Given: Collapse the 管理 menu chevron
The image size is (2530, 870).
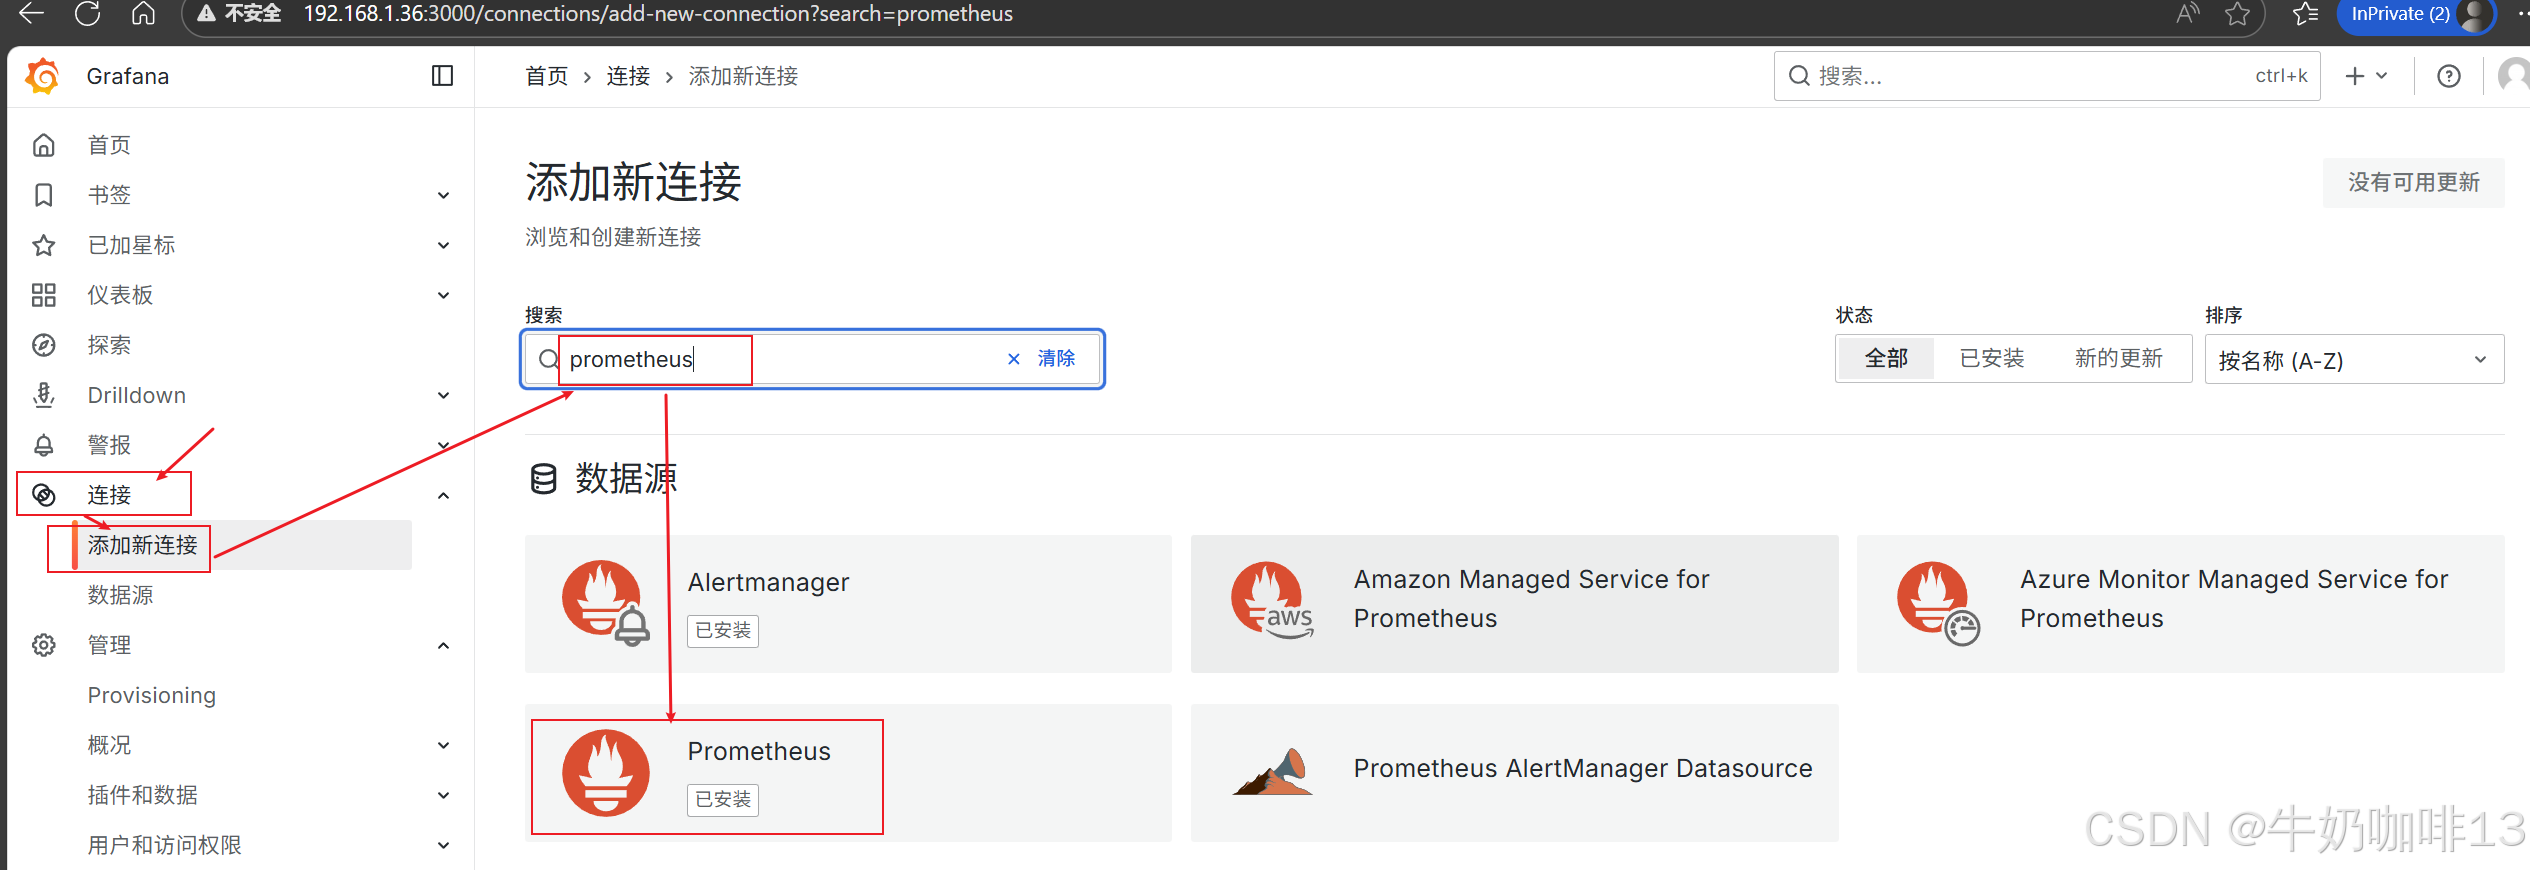Looking at the screenshot, I should click(443, 646).
